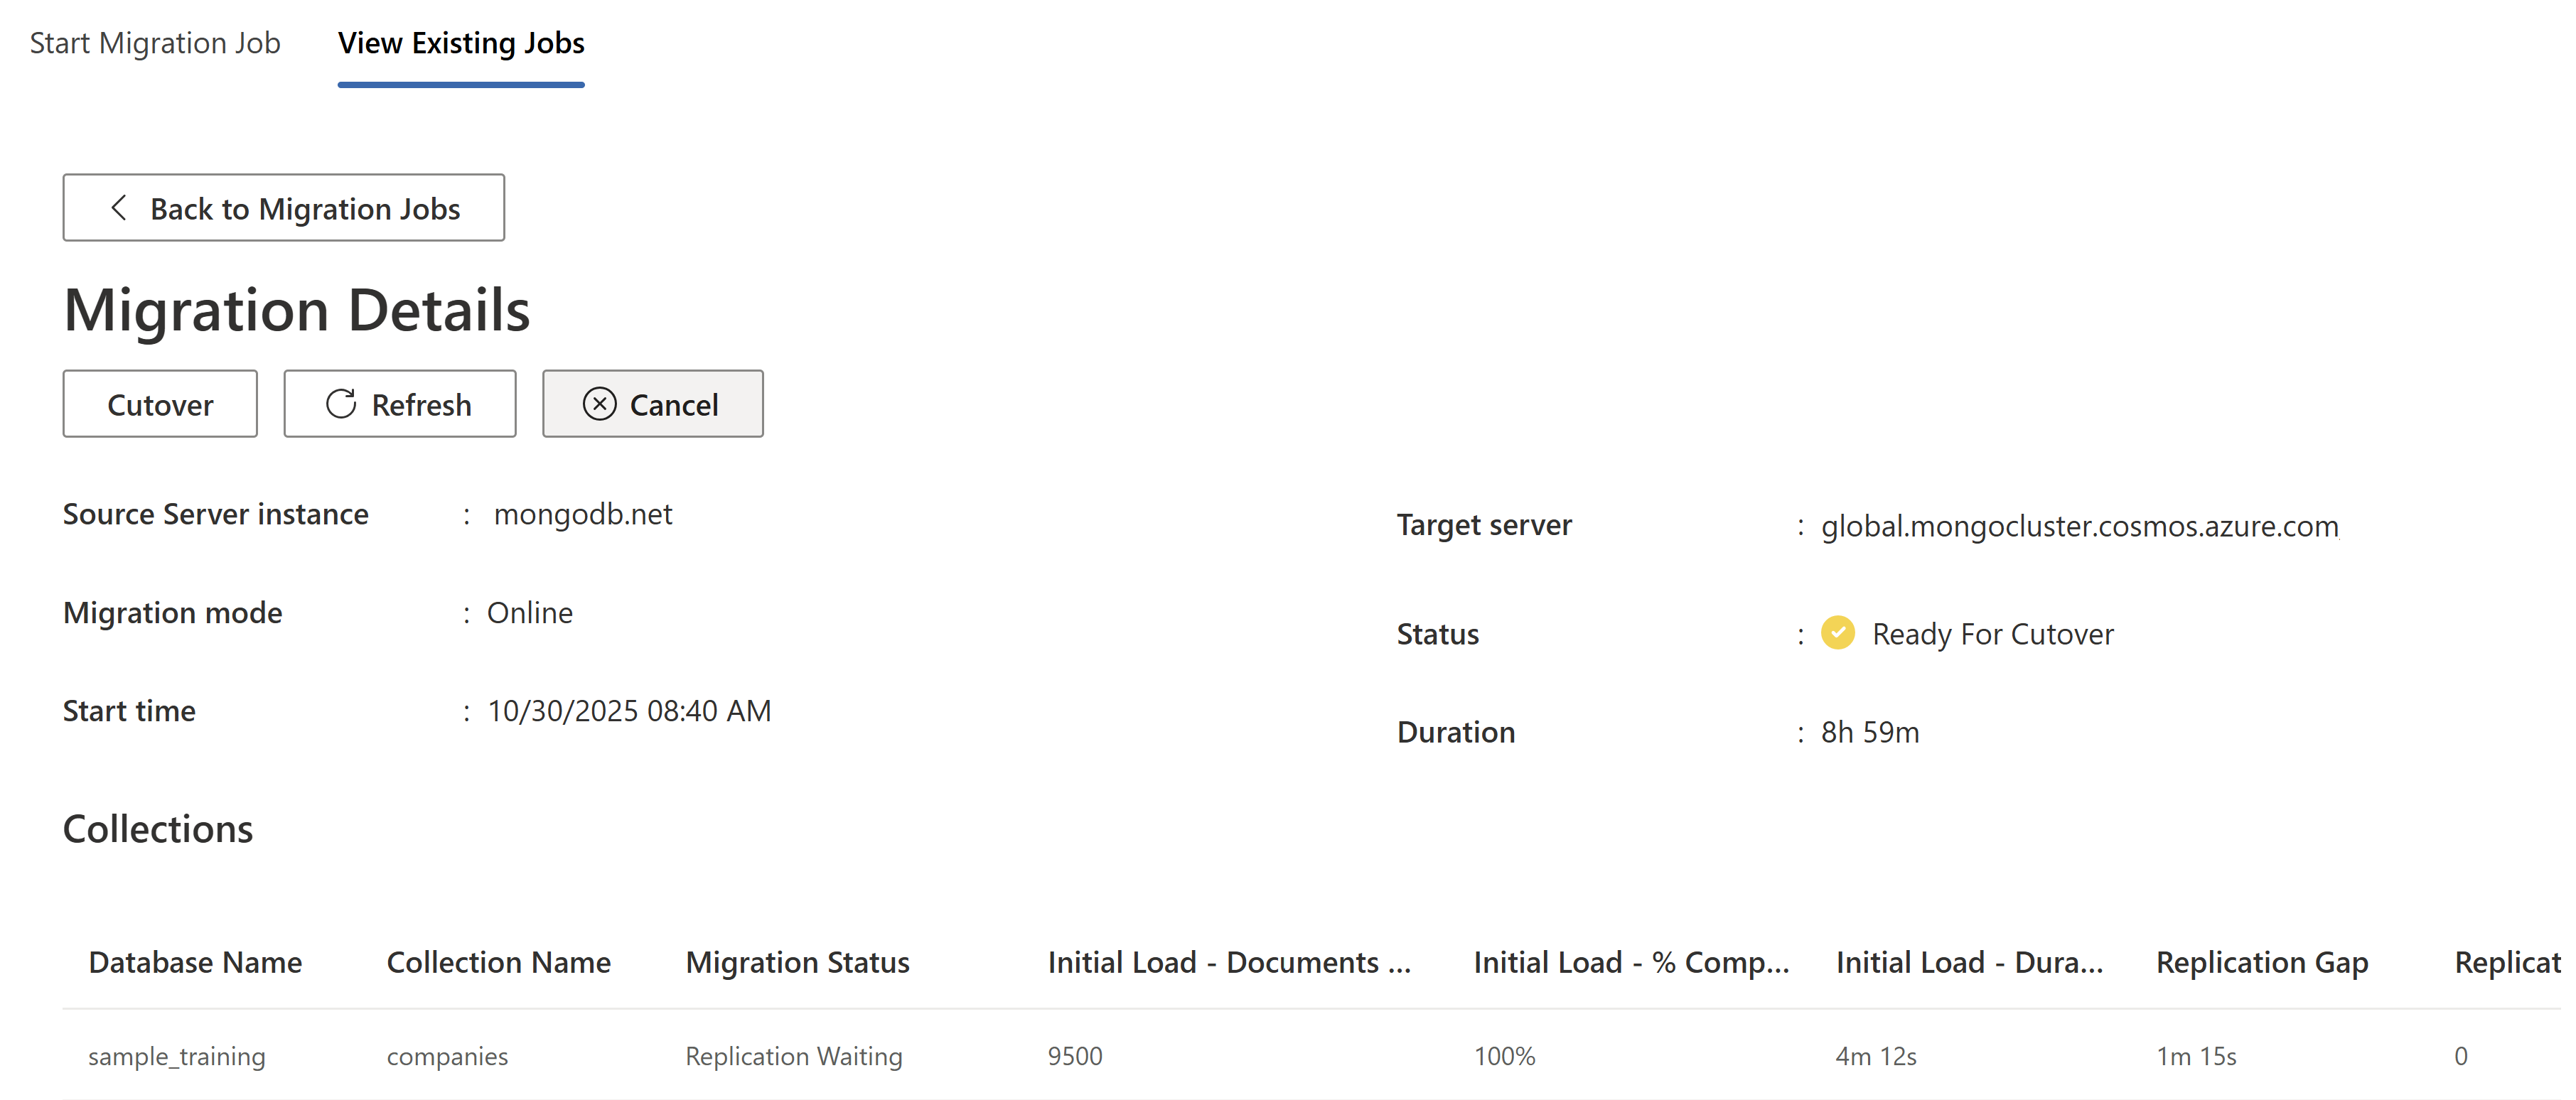Image resolution: width=2576 pixels, height=1100 pixels.
Task: Sort by Collection Name column header
Action: (x=498, y=962)
